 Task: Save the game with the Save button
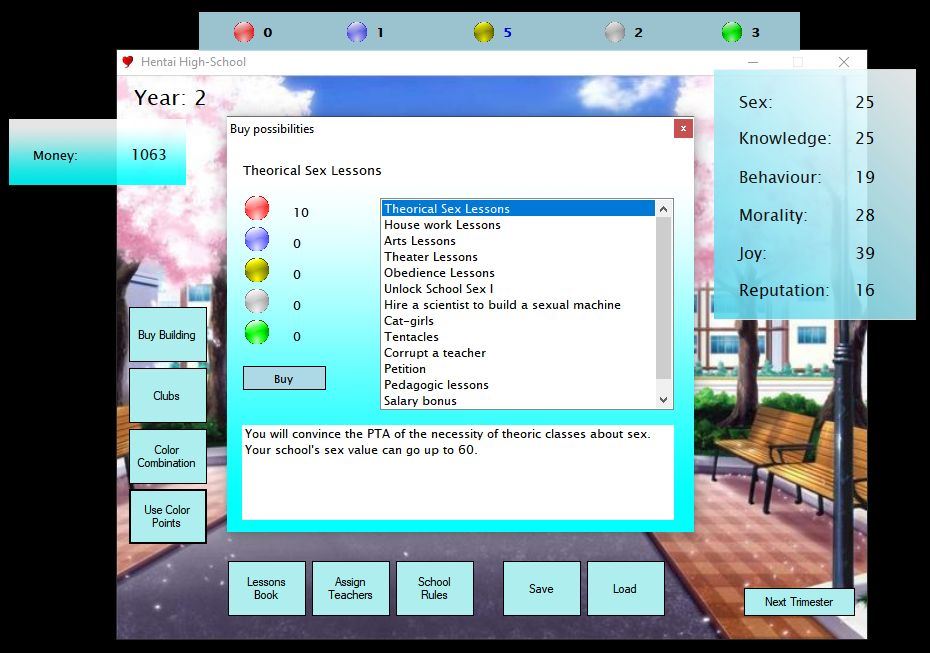[541, 589]
